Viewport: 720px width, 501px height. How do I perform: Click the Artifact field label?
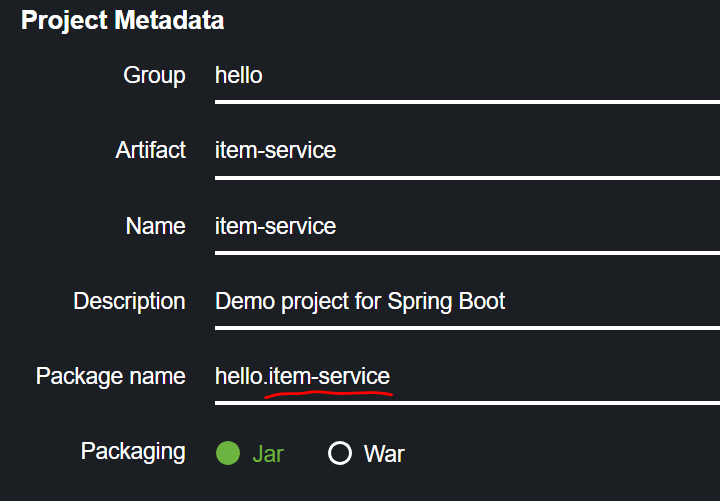click(150, 151)
